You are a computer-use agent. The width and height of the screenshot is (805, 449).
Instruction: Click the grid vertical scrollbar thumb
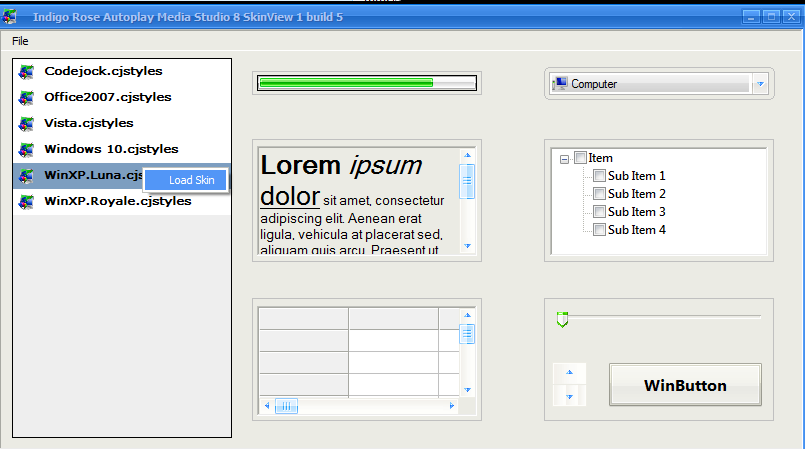point(467,335)
